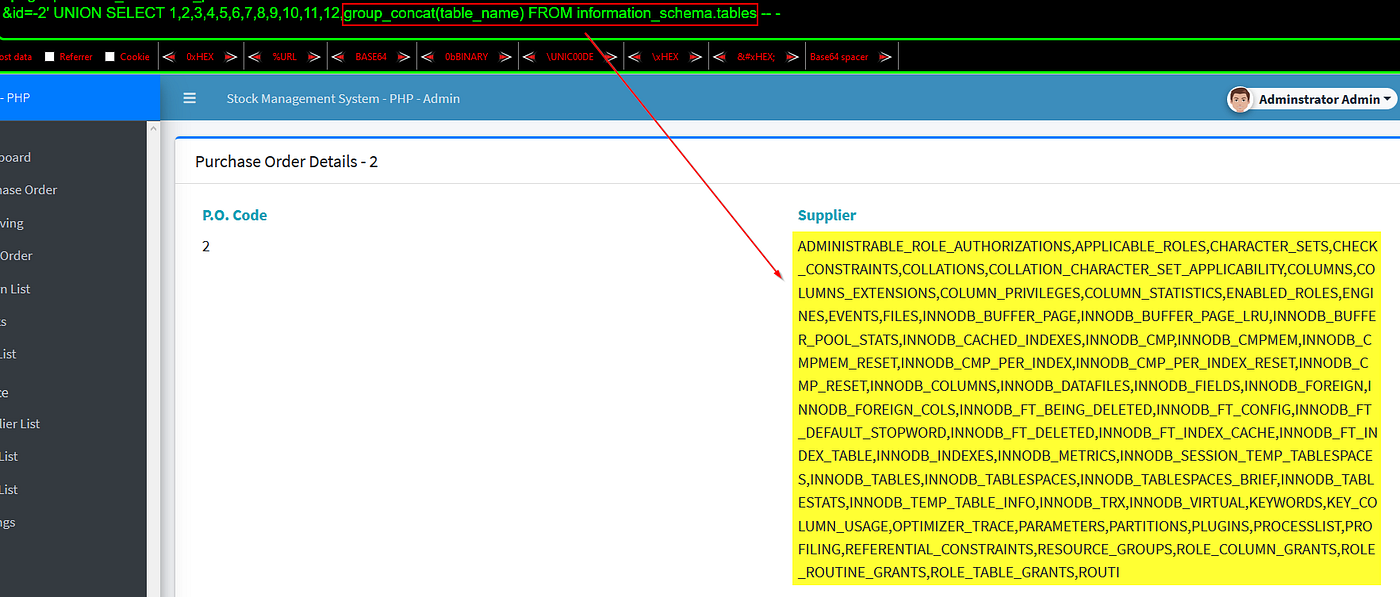
Task: Open Receiving in the sidebar
Action: coord(12,223)
